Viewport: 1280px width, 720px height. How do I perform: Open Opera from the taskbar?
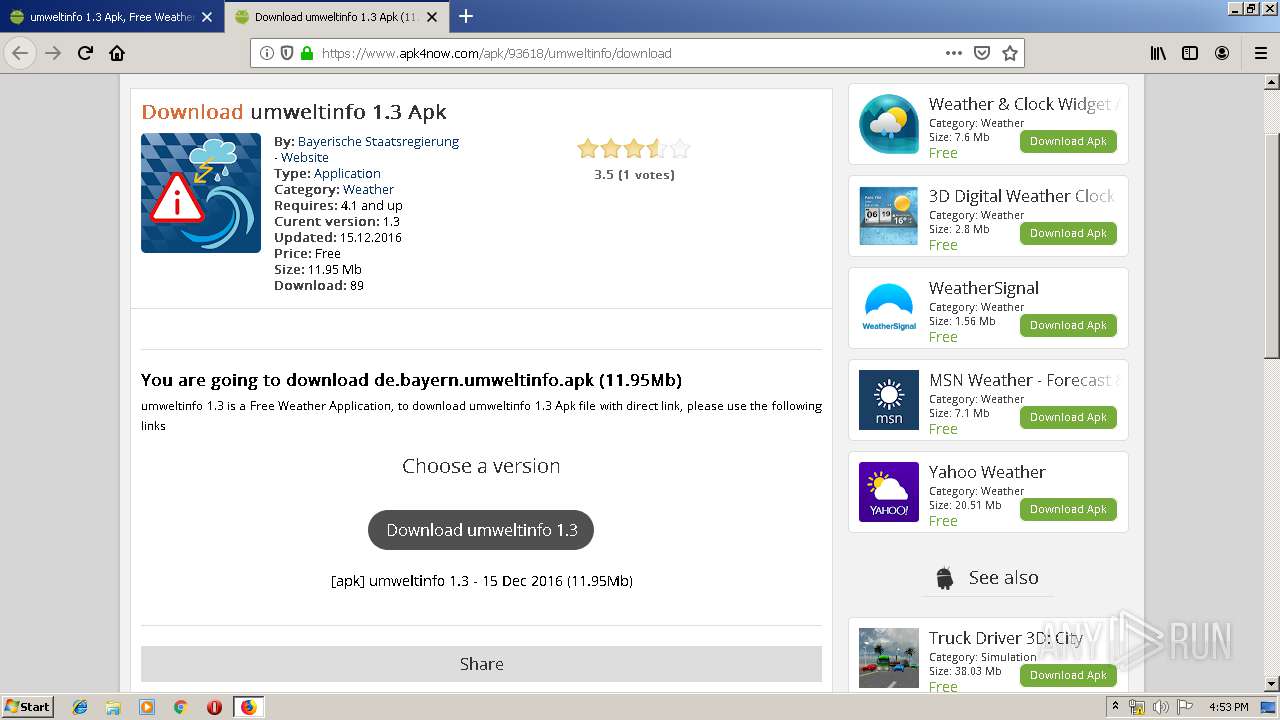pos(214,707)
